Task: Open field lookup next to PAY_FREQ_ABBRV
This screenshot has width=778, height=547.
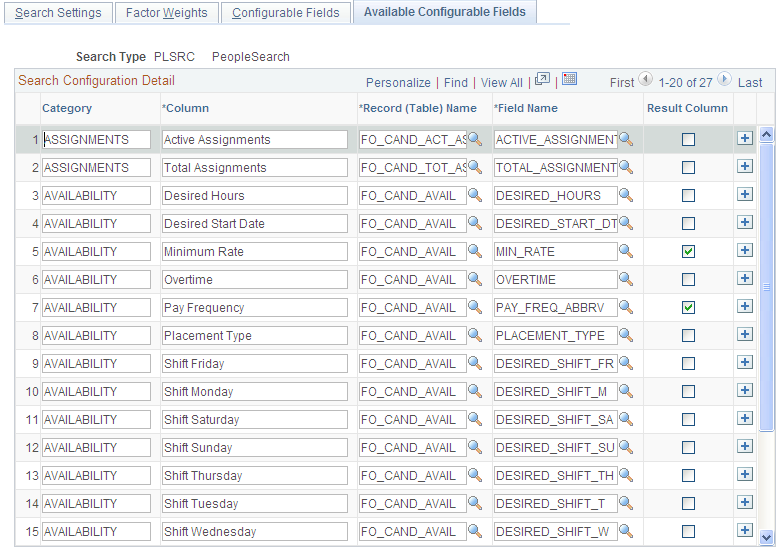Action: pos(626,308)
